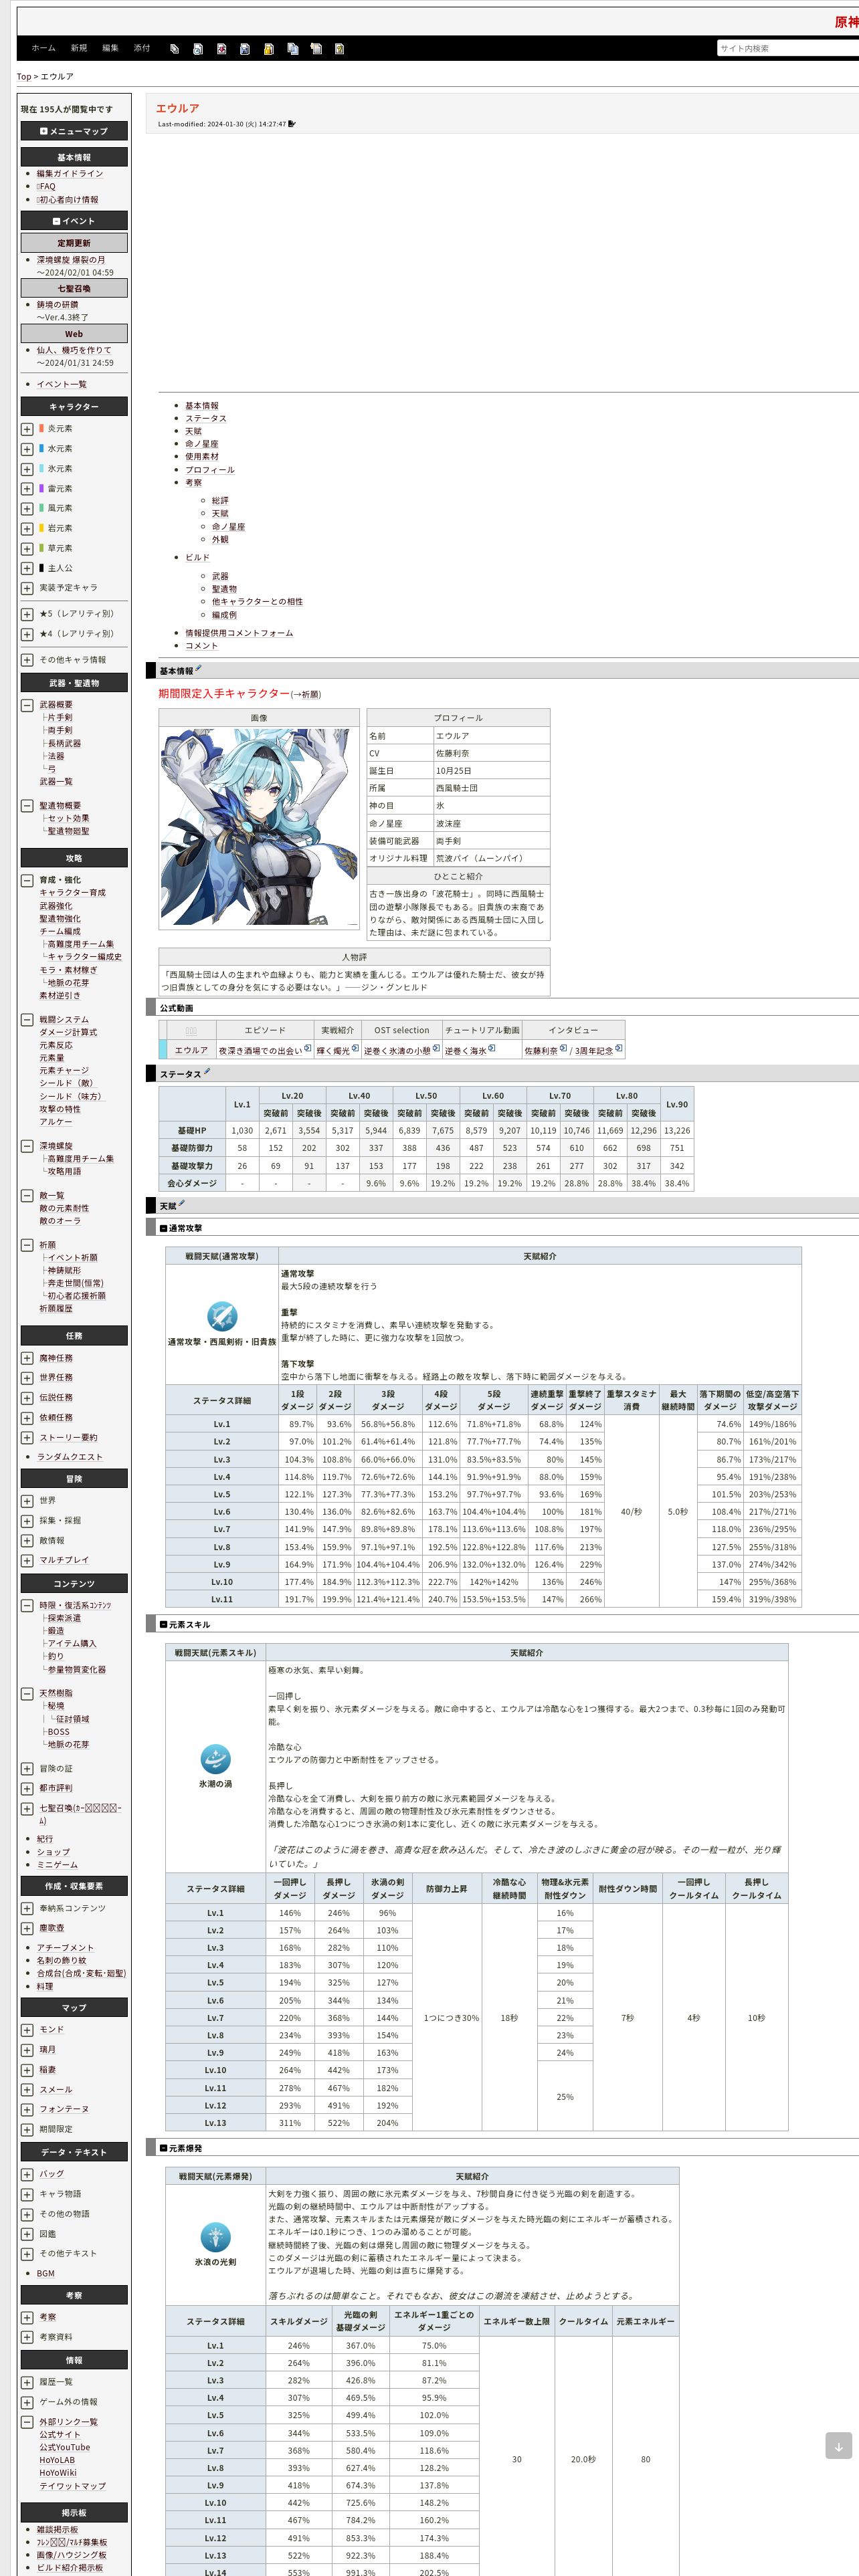Expand the 炎元素 character list
This screenshot has width=859, height=2576.
pos(27,429)
